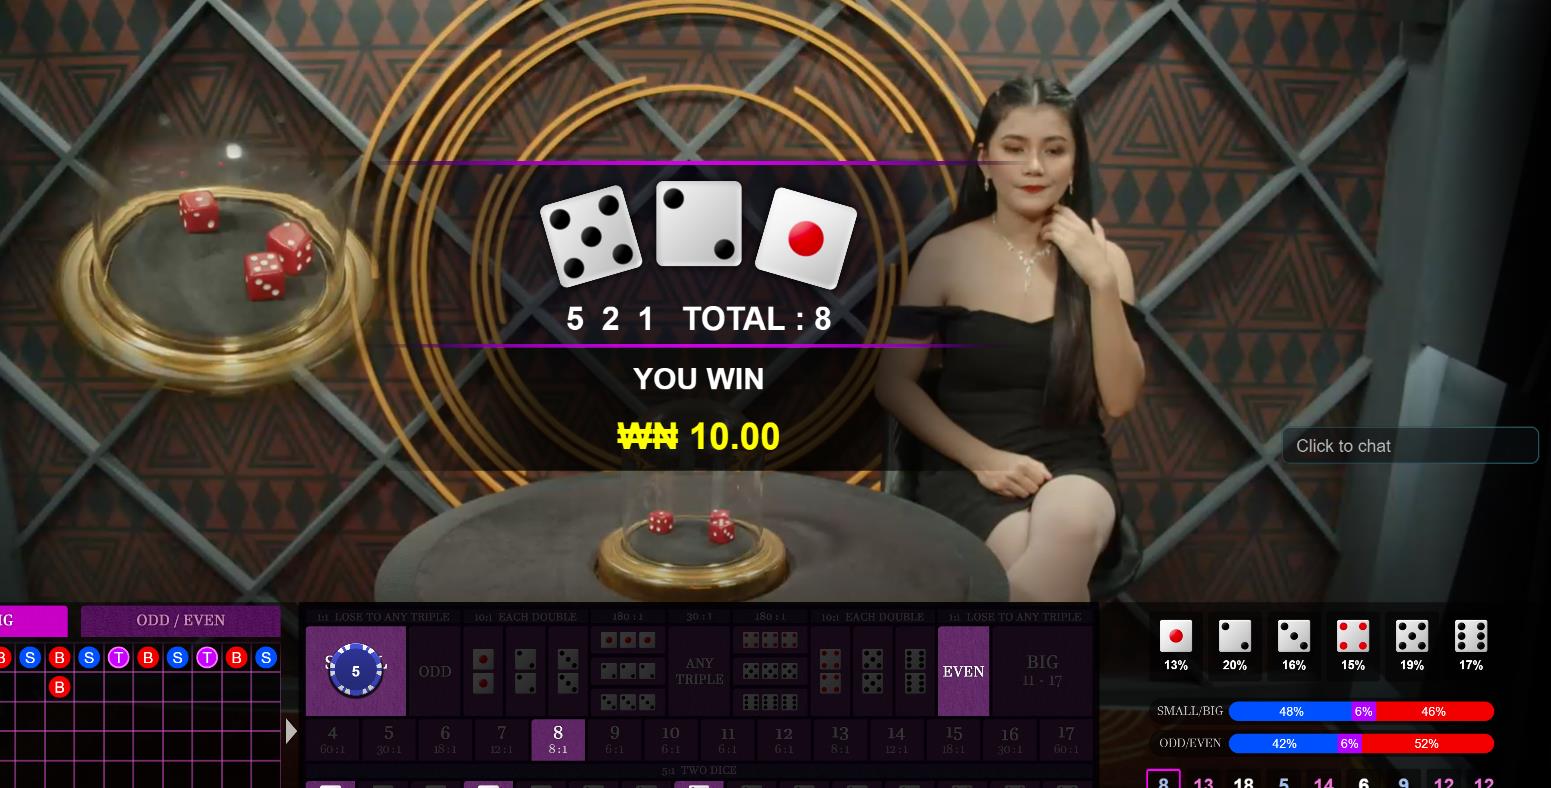Click the SMALL/BIG percentage bar
This screenshot has height=788, width=1551.
click(1361, 711)
